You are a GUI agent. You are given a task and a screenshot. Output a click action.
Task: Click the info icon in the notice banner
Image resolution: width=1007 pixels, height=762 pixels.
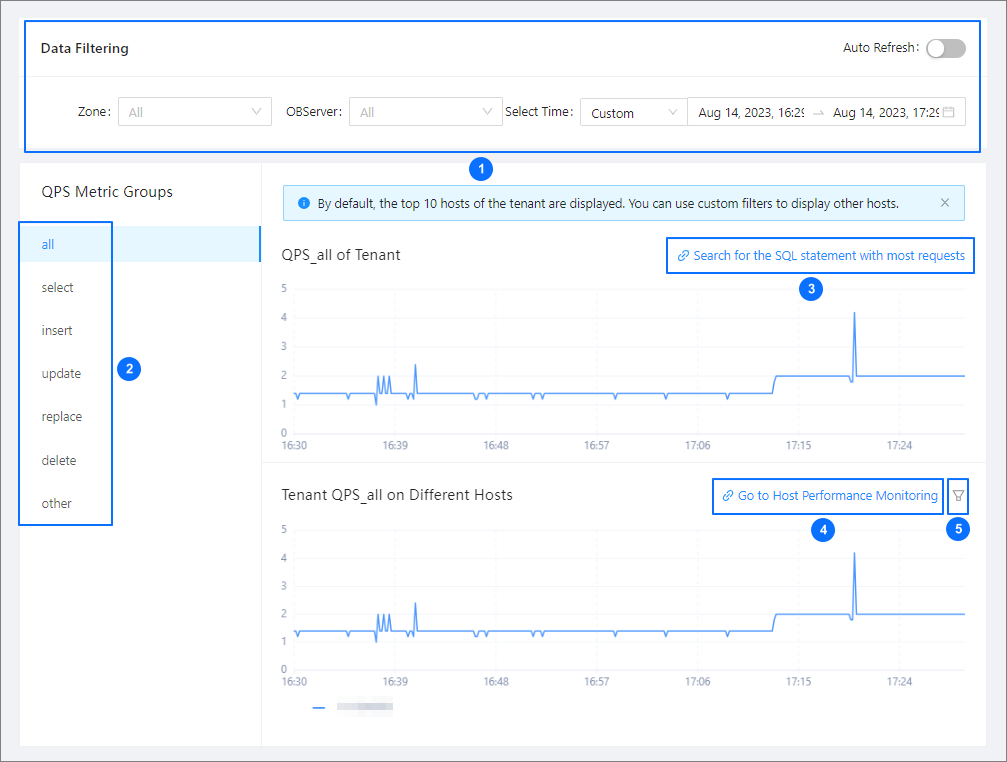coord(304,203)
